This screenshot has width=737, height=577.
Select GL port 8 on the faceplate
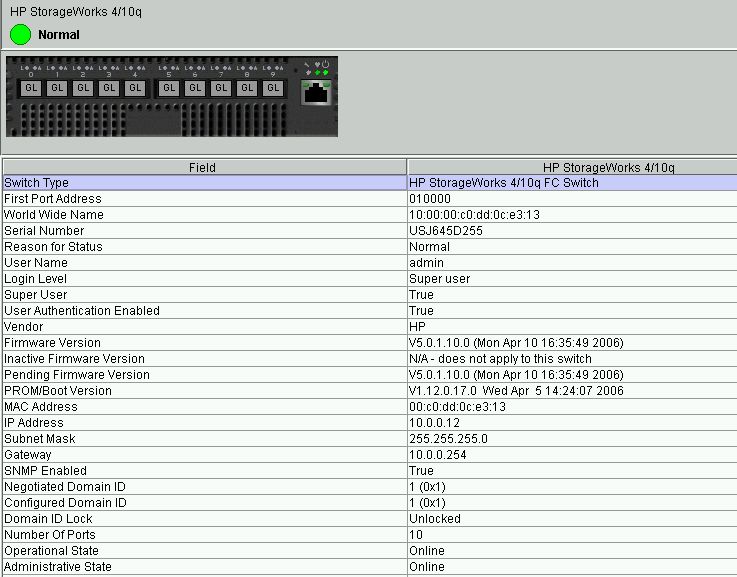point(247,88)
